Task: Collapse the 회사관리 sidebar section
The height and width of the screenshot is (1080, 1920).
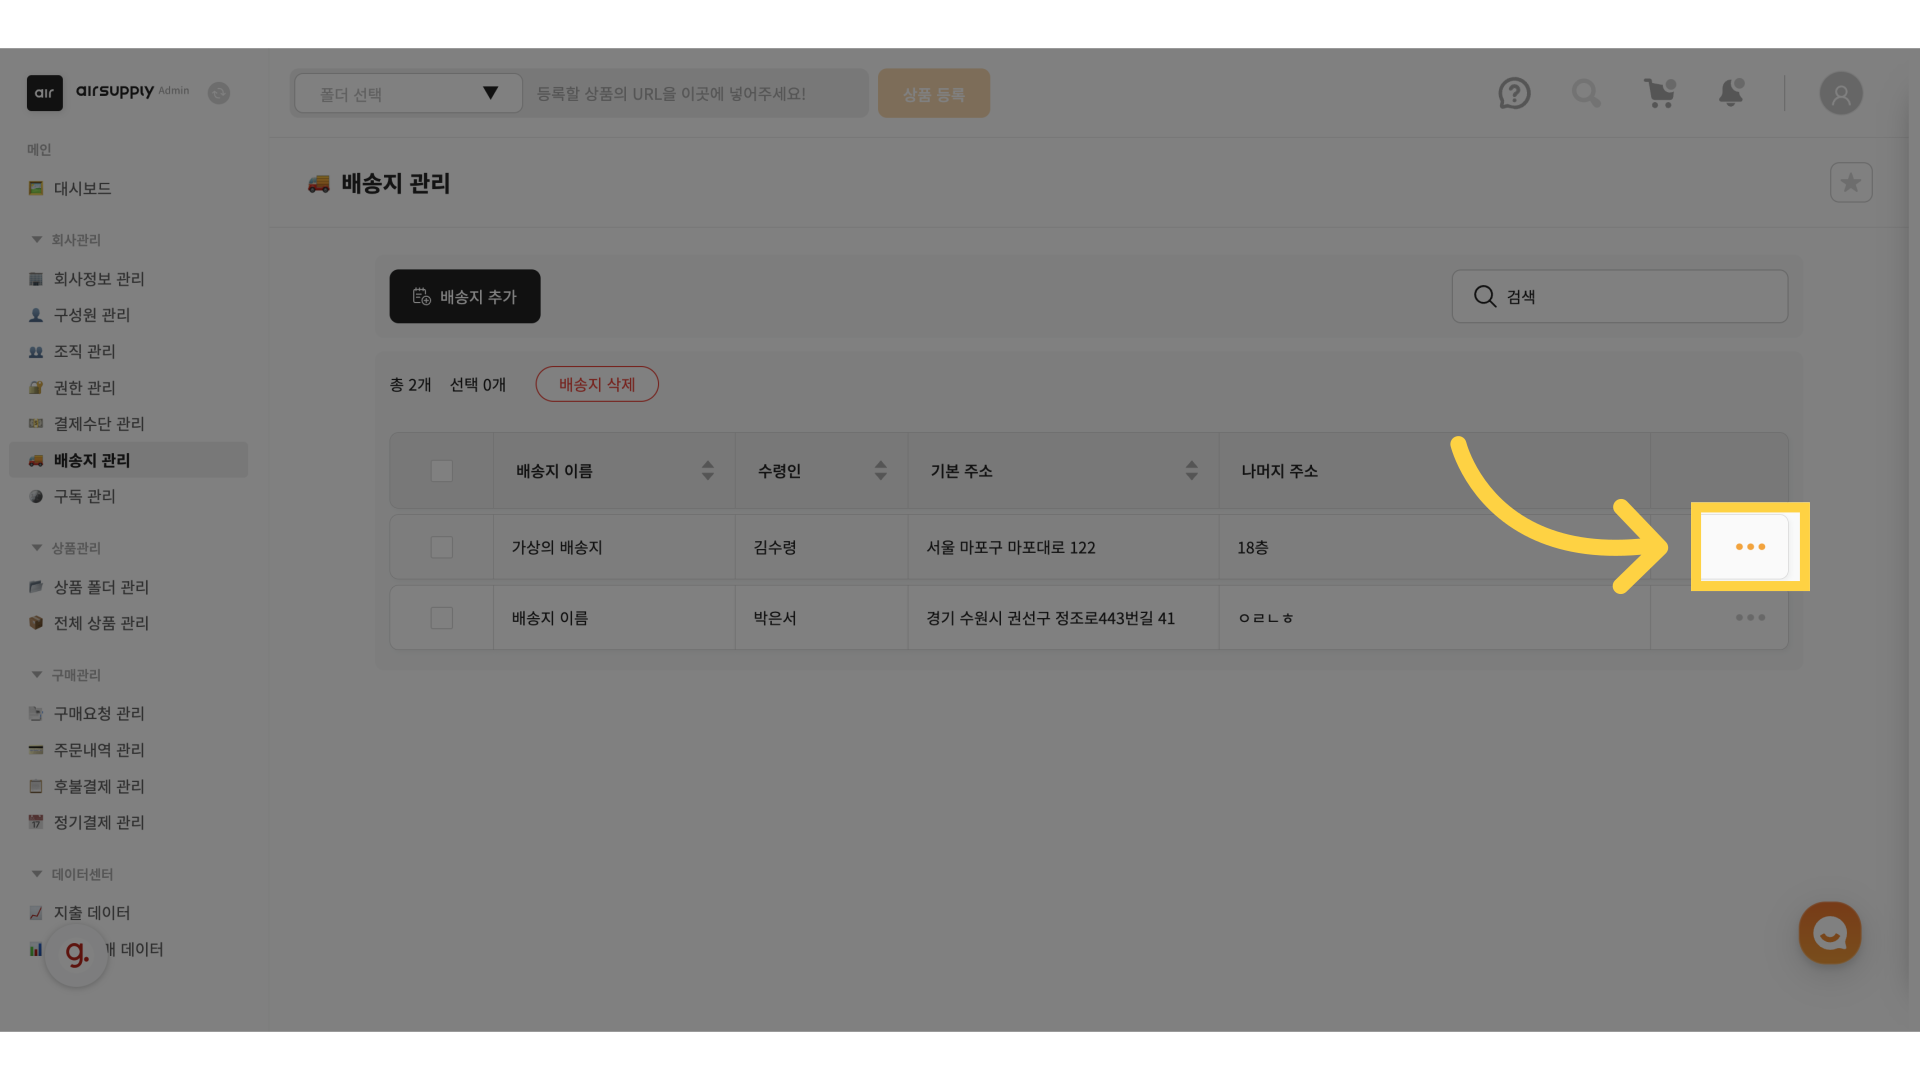Action: click(x=37, y=240)
